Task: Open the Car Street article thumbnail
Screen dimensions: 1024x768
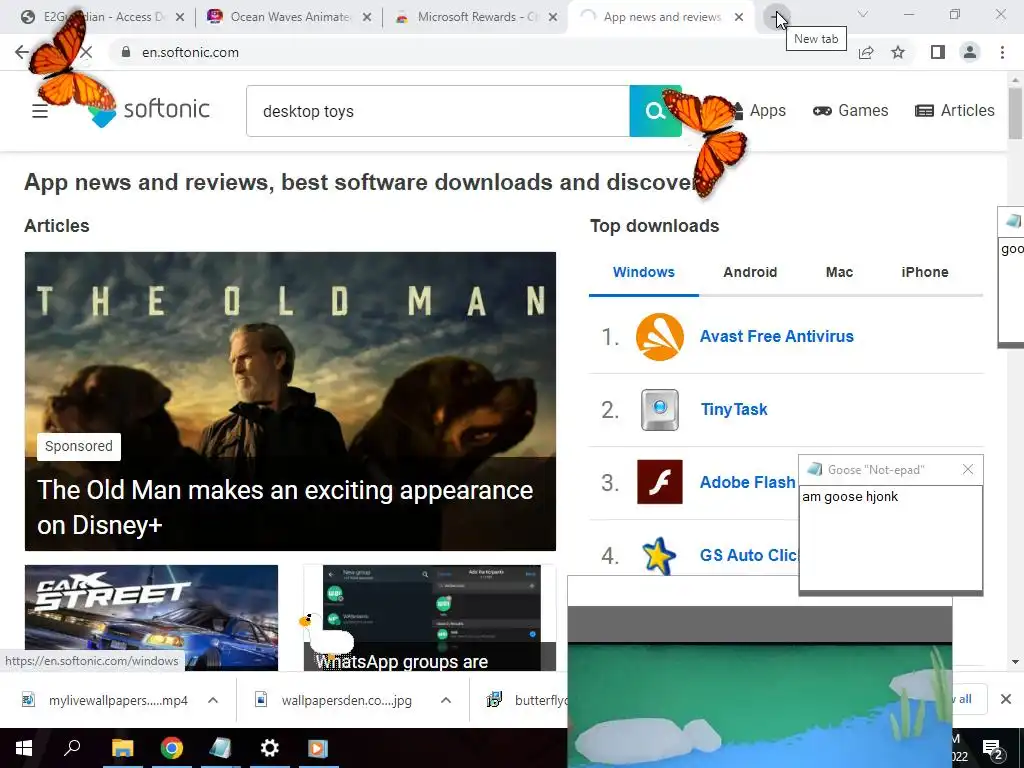Action: 152,618
